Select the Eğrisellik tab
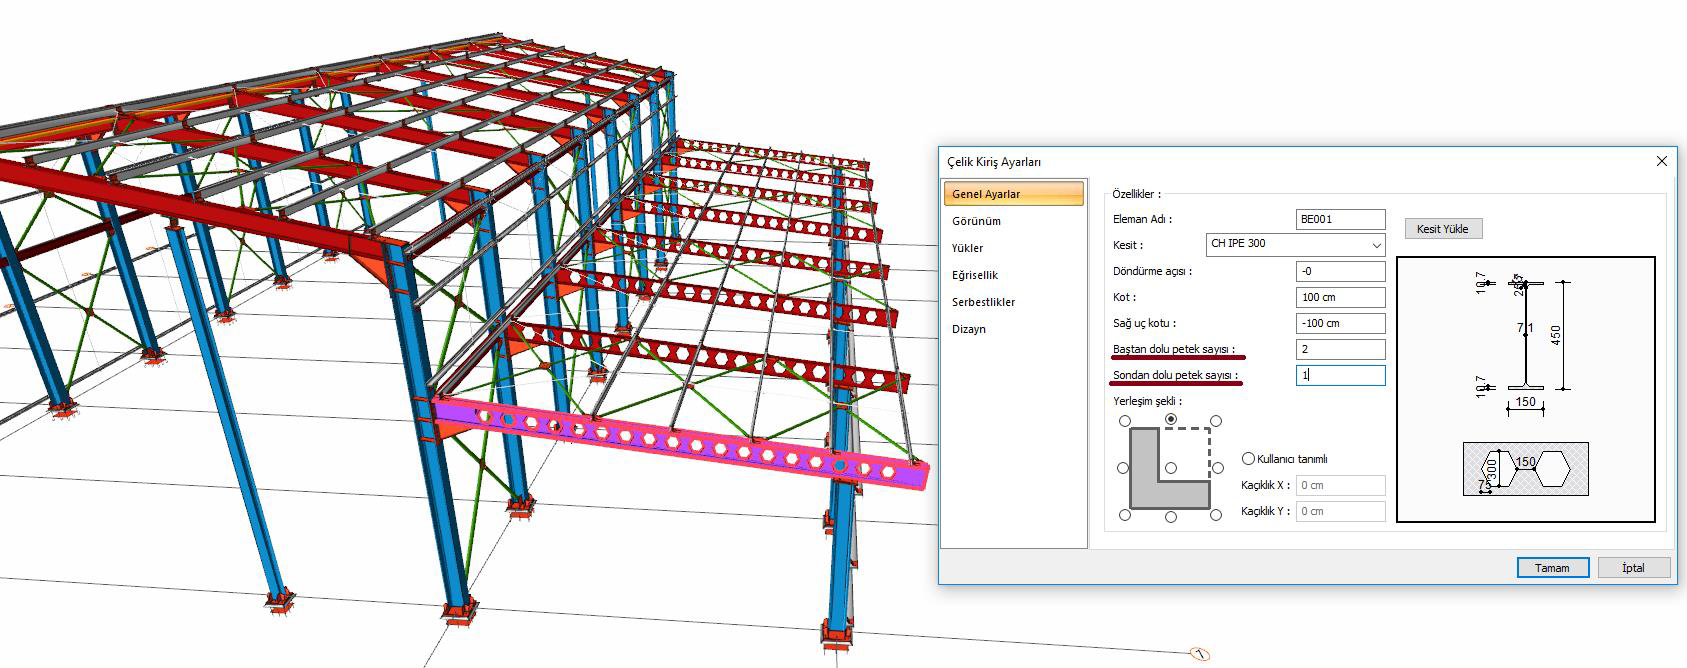1687x668 pixels. click(x=975, y=275)
